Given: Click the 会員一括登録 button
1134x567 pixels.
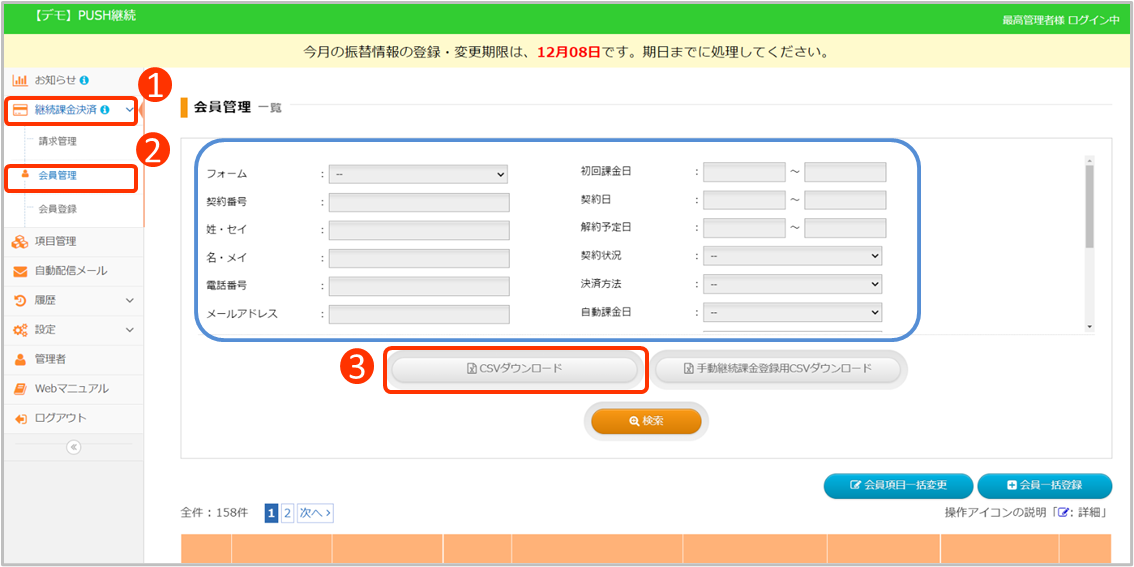Looking at the screenshot, I should click(x=1044, y=485).
